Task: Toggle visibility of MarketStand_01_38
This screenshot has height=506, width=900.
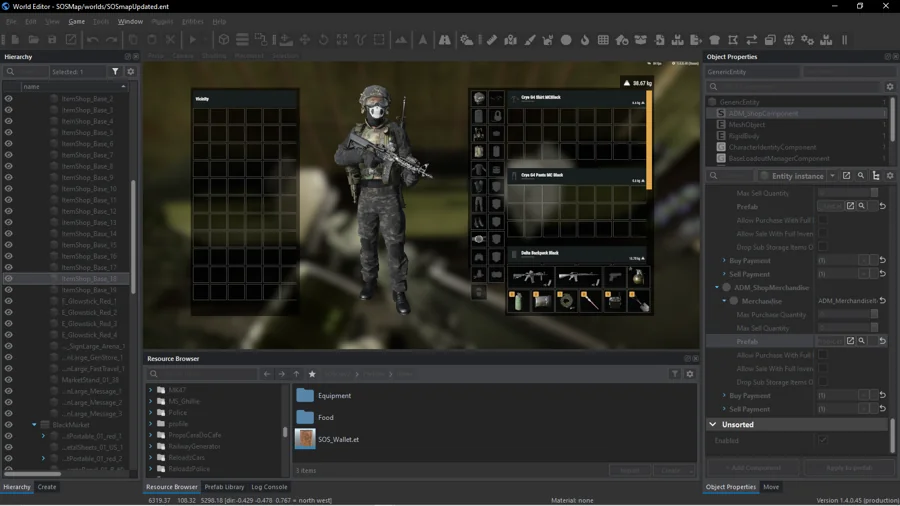Action: [9, 380]
